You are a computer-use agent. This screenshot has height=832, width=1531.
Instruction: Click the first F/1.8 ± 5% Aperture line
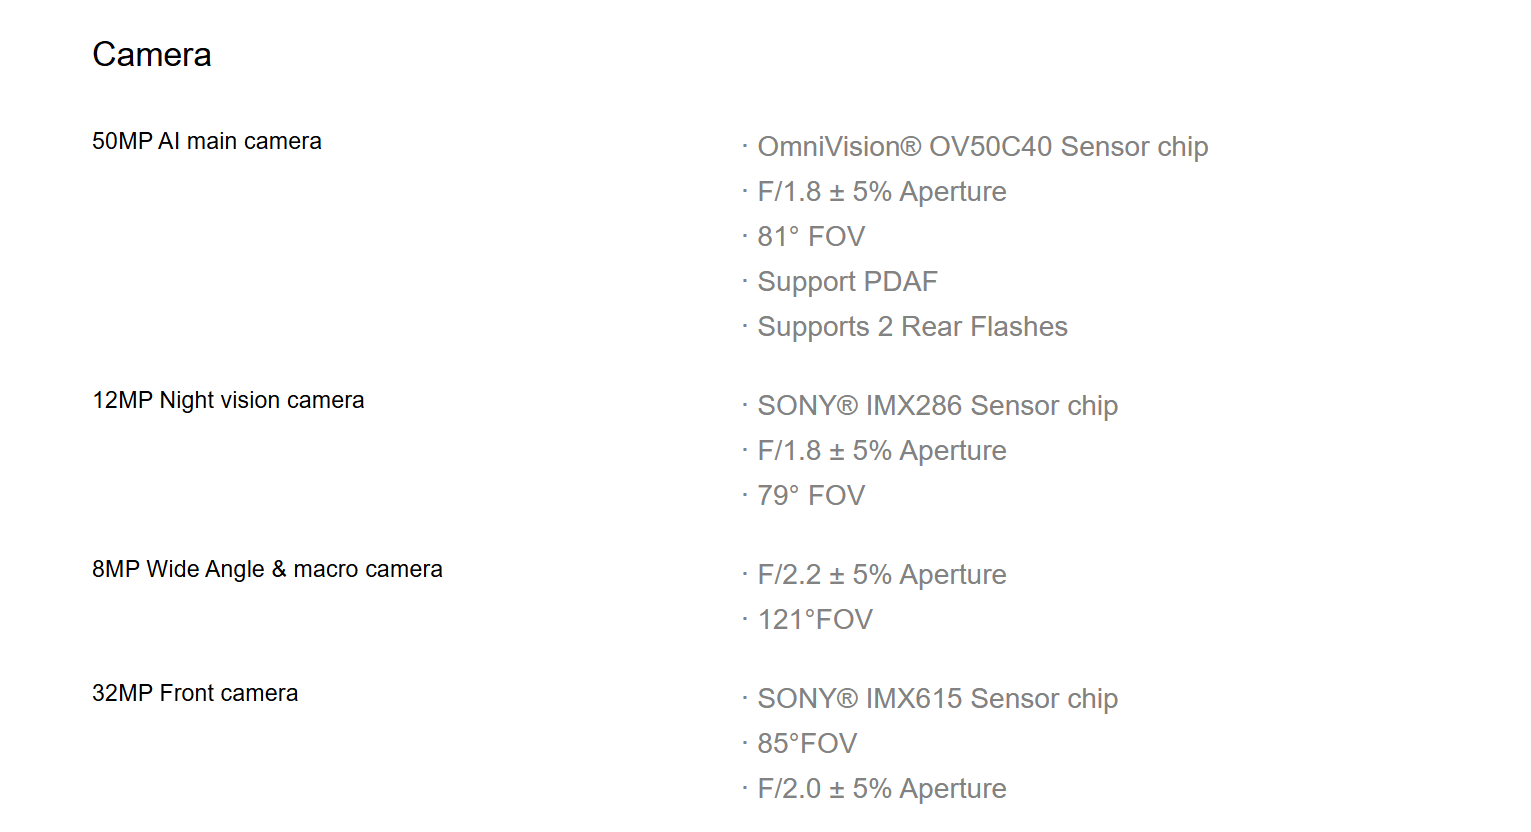882,192
